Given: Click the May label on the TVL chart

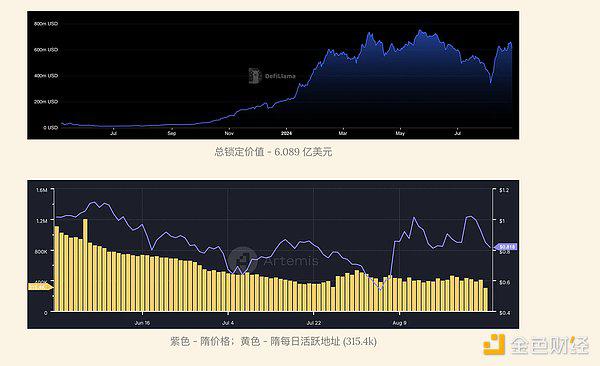Looking at the screenshot, I should 400,133.
